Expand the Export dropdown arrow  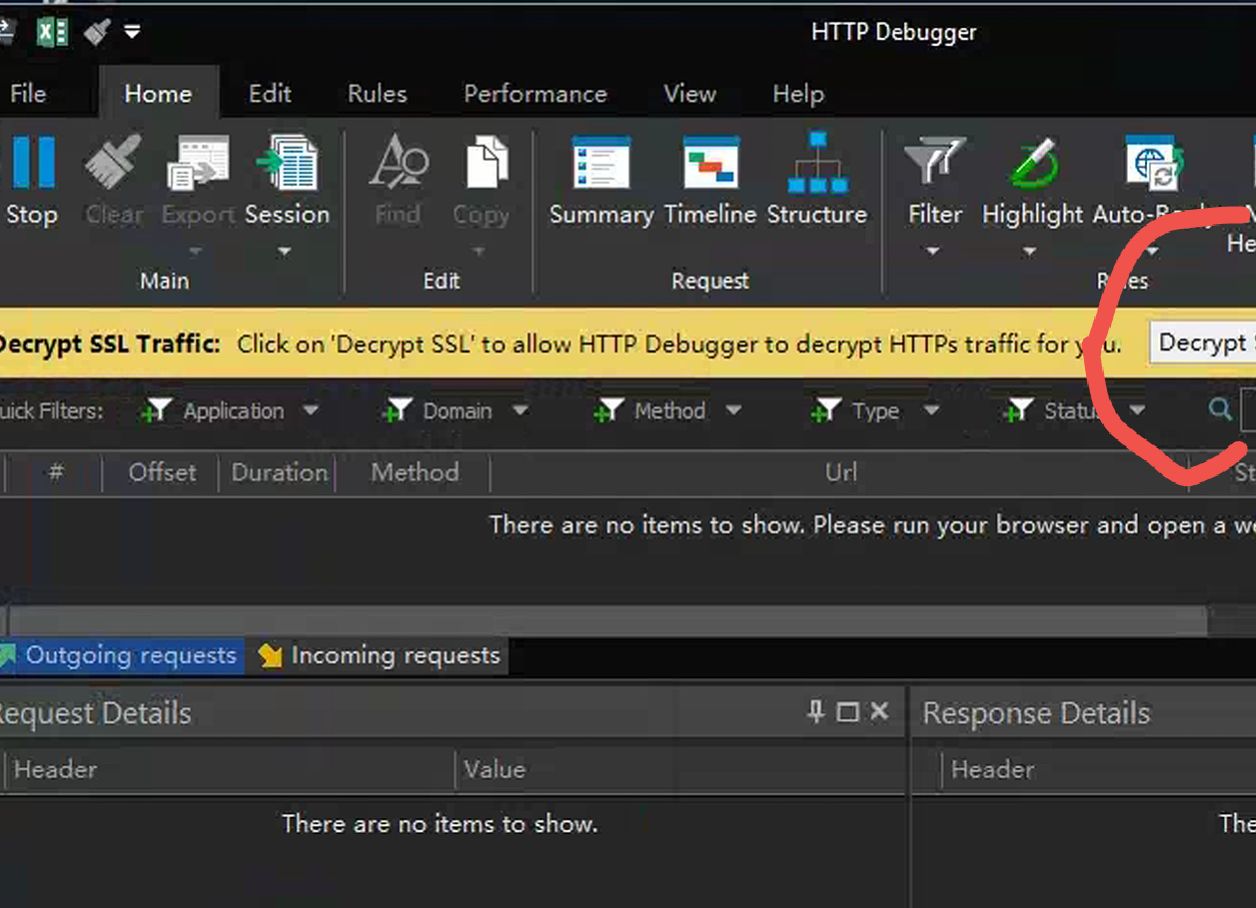point(197,251)
